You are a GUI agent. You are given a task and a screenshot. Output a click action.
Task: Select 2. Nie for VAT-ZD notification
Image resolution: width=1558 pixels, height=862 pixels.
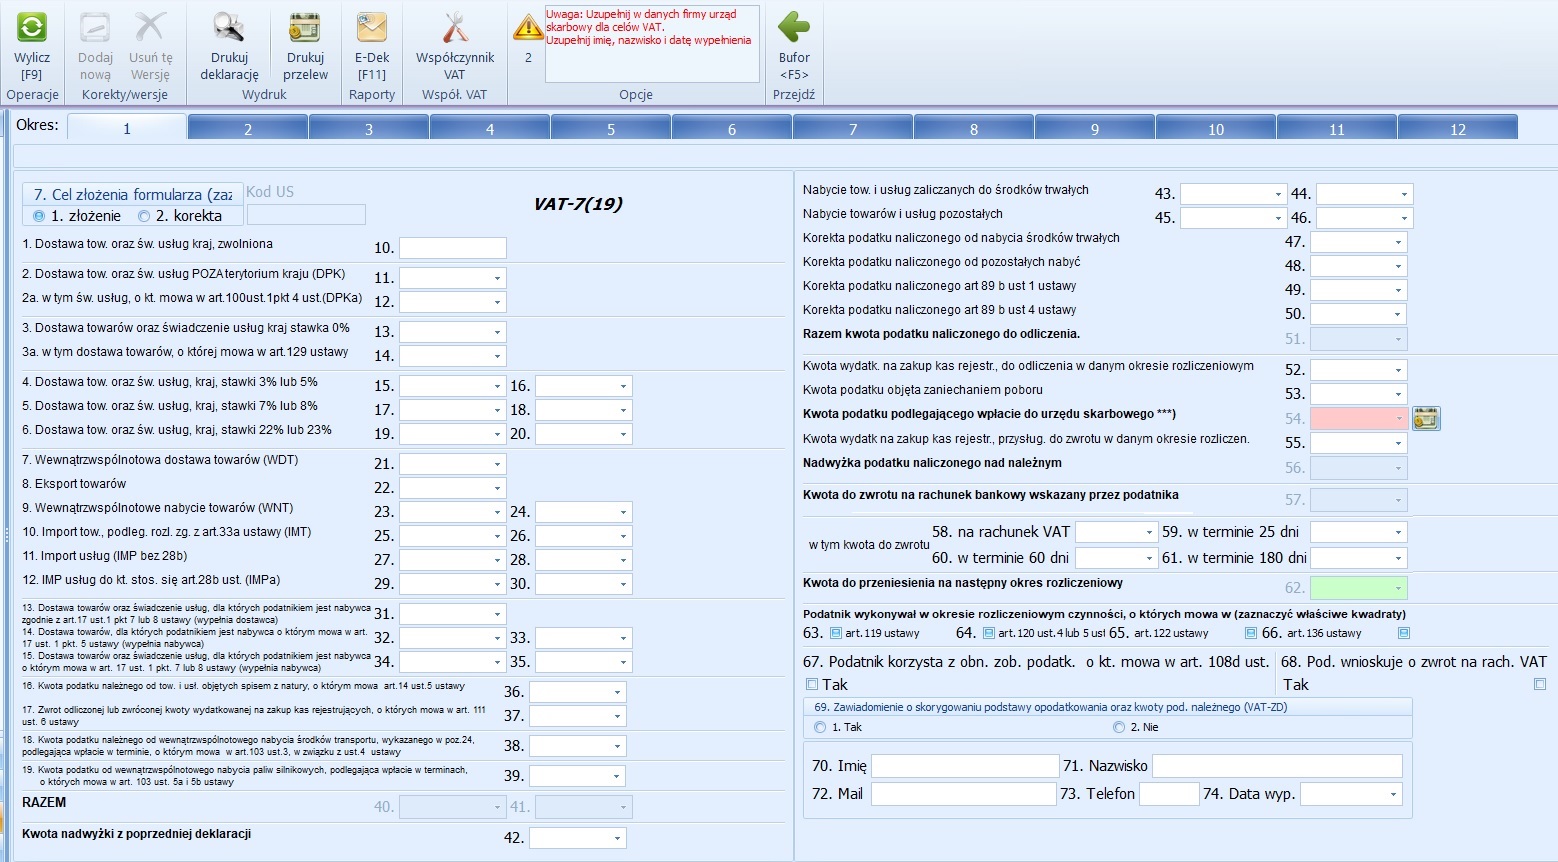[1120, 727]
